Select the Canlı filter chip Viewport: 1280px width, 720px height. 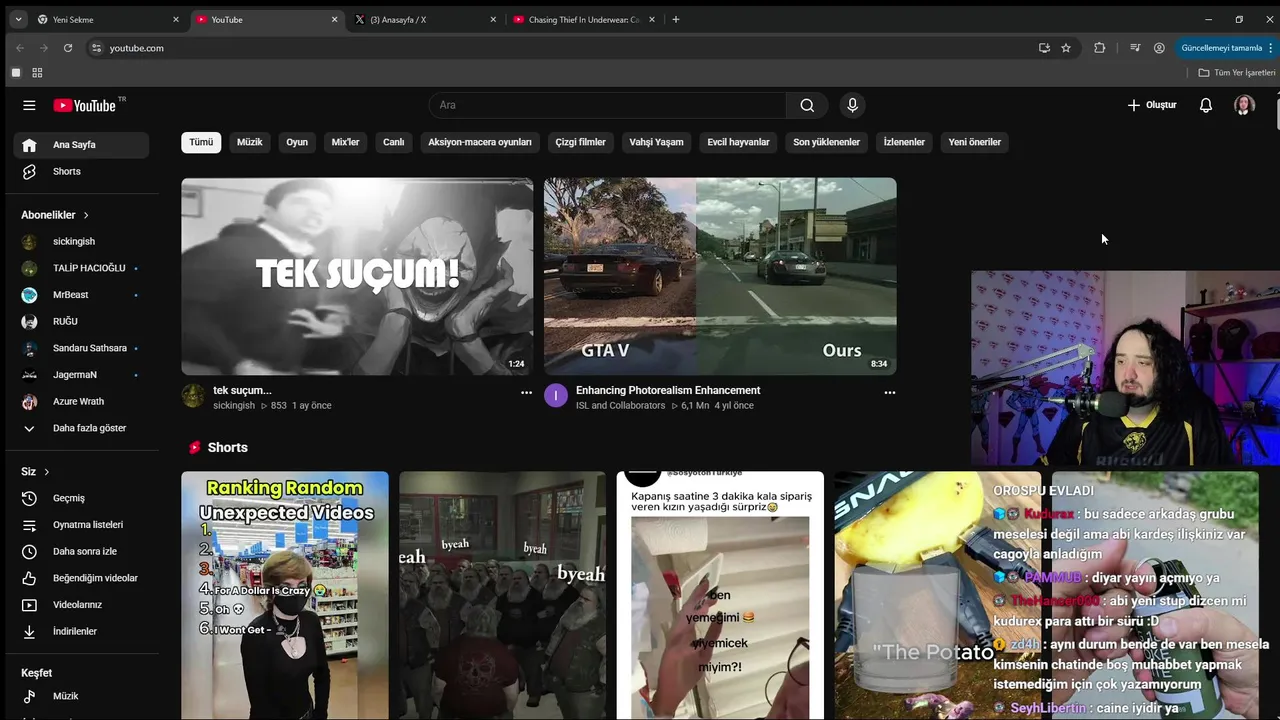[394, 142]
